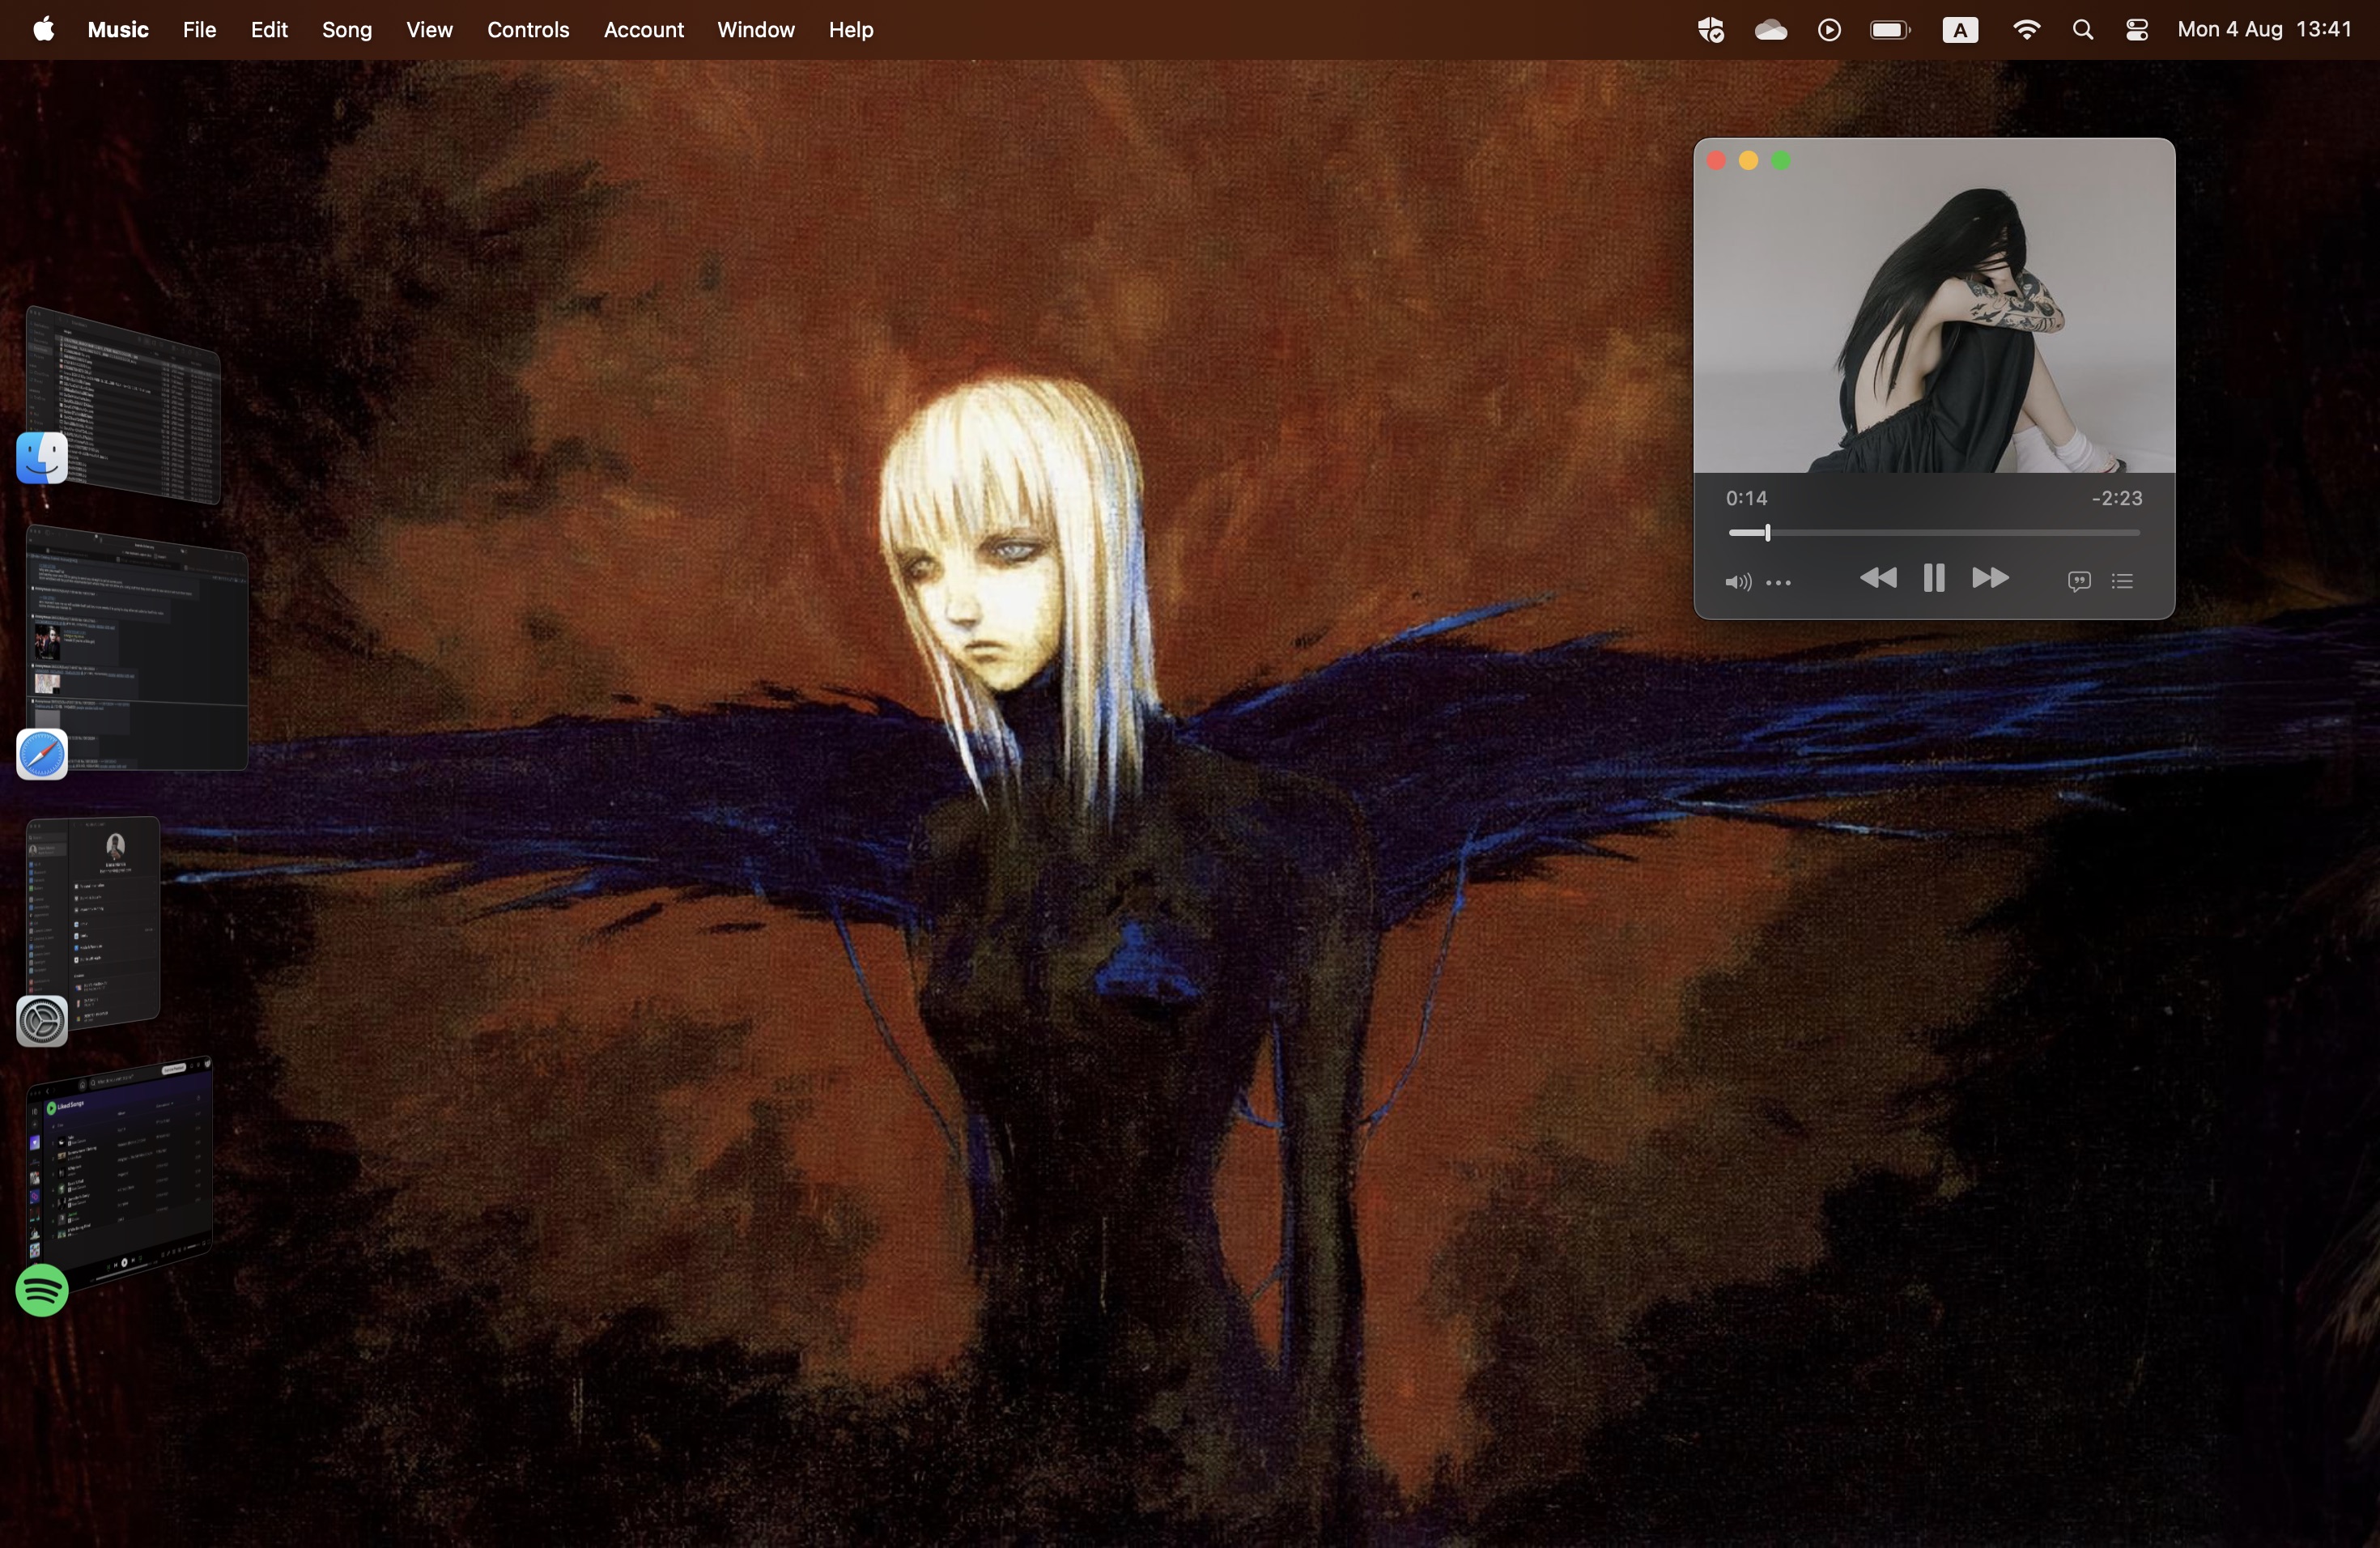Open the Account menu
The width and height of the screenshot is (2380, 1548).
pyautogui.click(x=643, y=30)
